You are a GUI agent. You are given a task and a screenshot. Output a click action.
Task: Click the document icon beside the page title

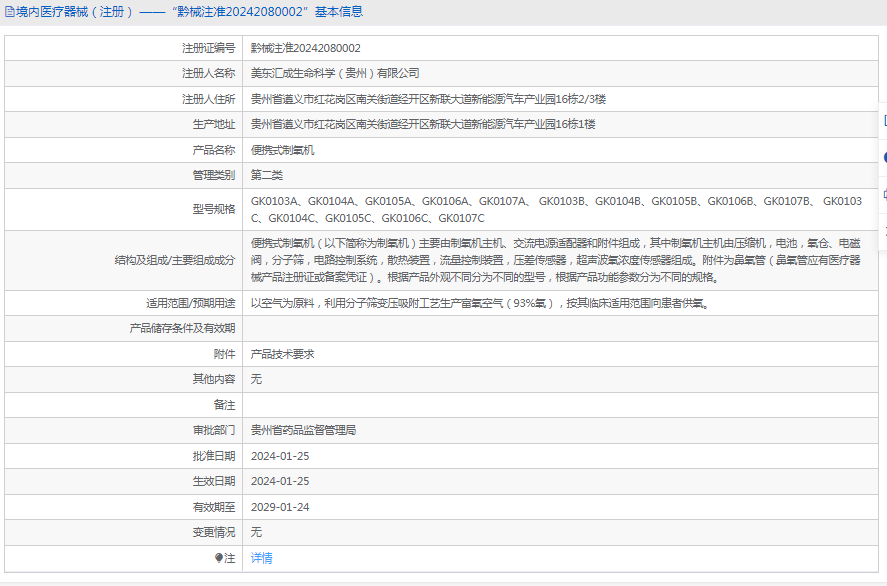point(10,12)
